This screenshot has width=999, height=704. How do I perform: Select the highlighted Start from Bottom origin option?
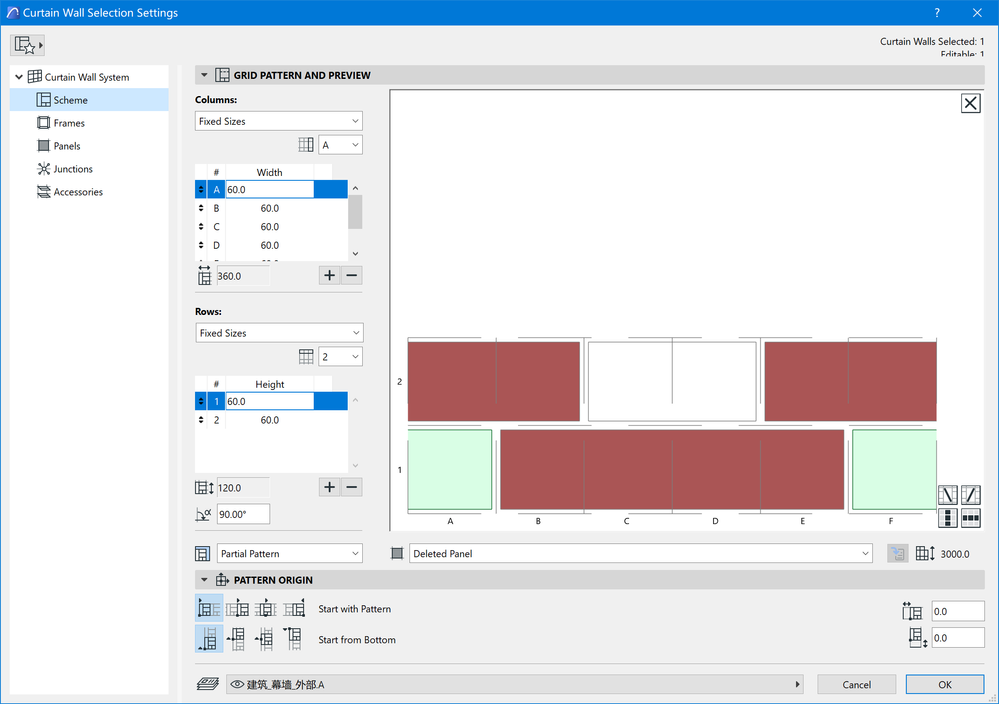tap(209, 638)
